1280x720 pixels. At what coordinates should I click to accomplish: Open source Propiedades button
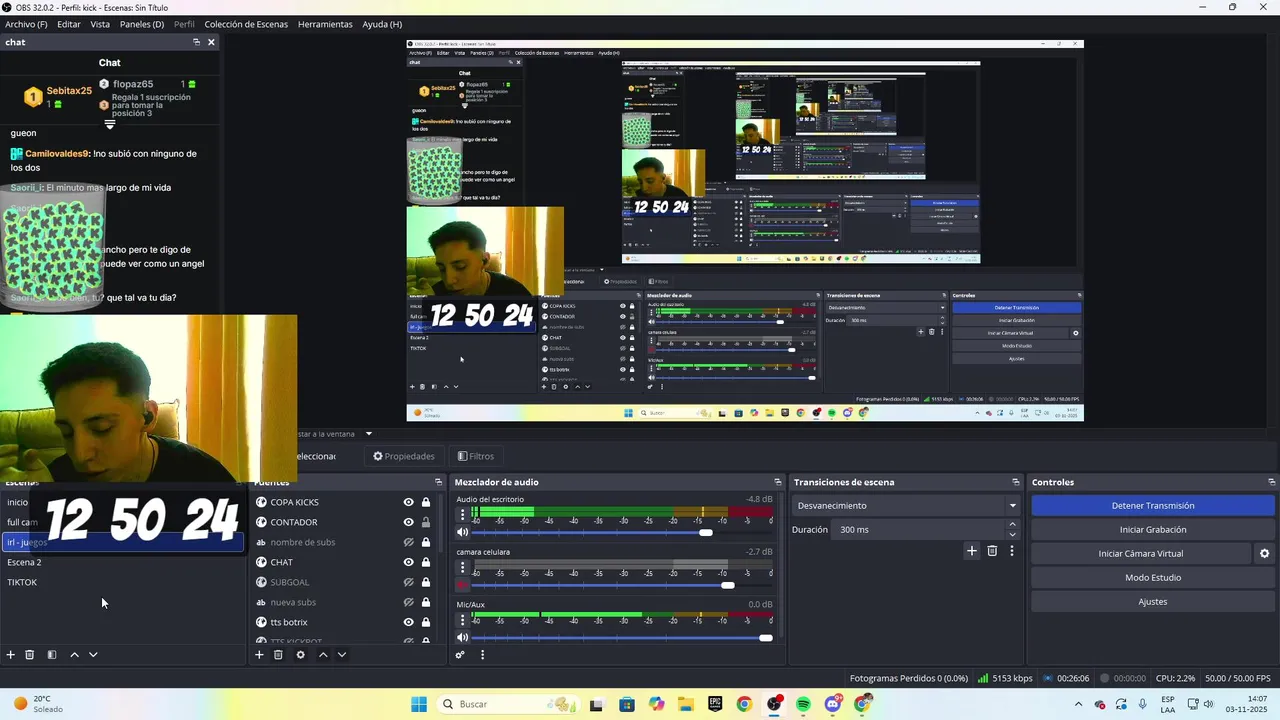point(404,456)
